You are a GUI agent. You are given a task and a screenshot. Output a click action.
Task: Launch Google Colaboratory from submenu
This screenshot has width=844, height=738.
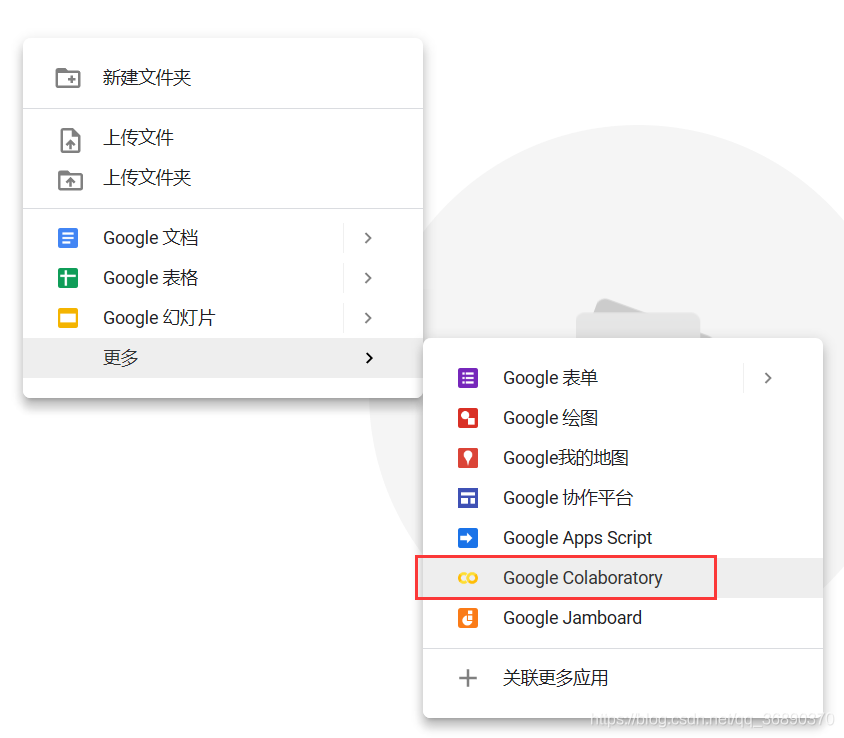click(x=623, y=578)
